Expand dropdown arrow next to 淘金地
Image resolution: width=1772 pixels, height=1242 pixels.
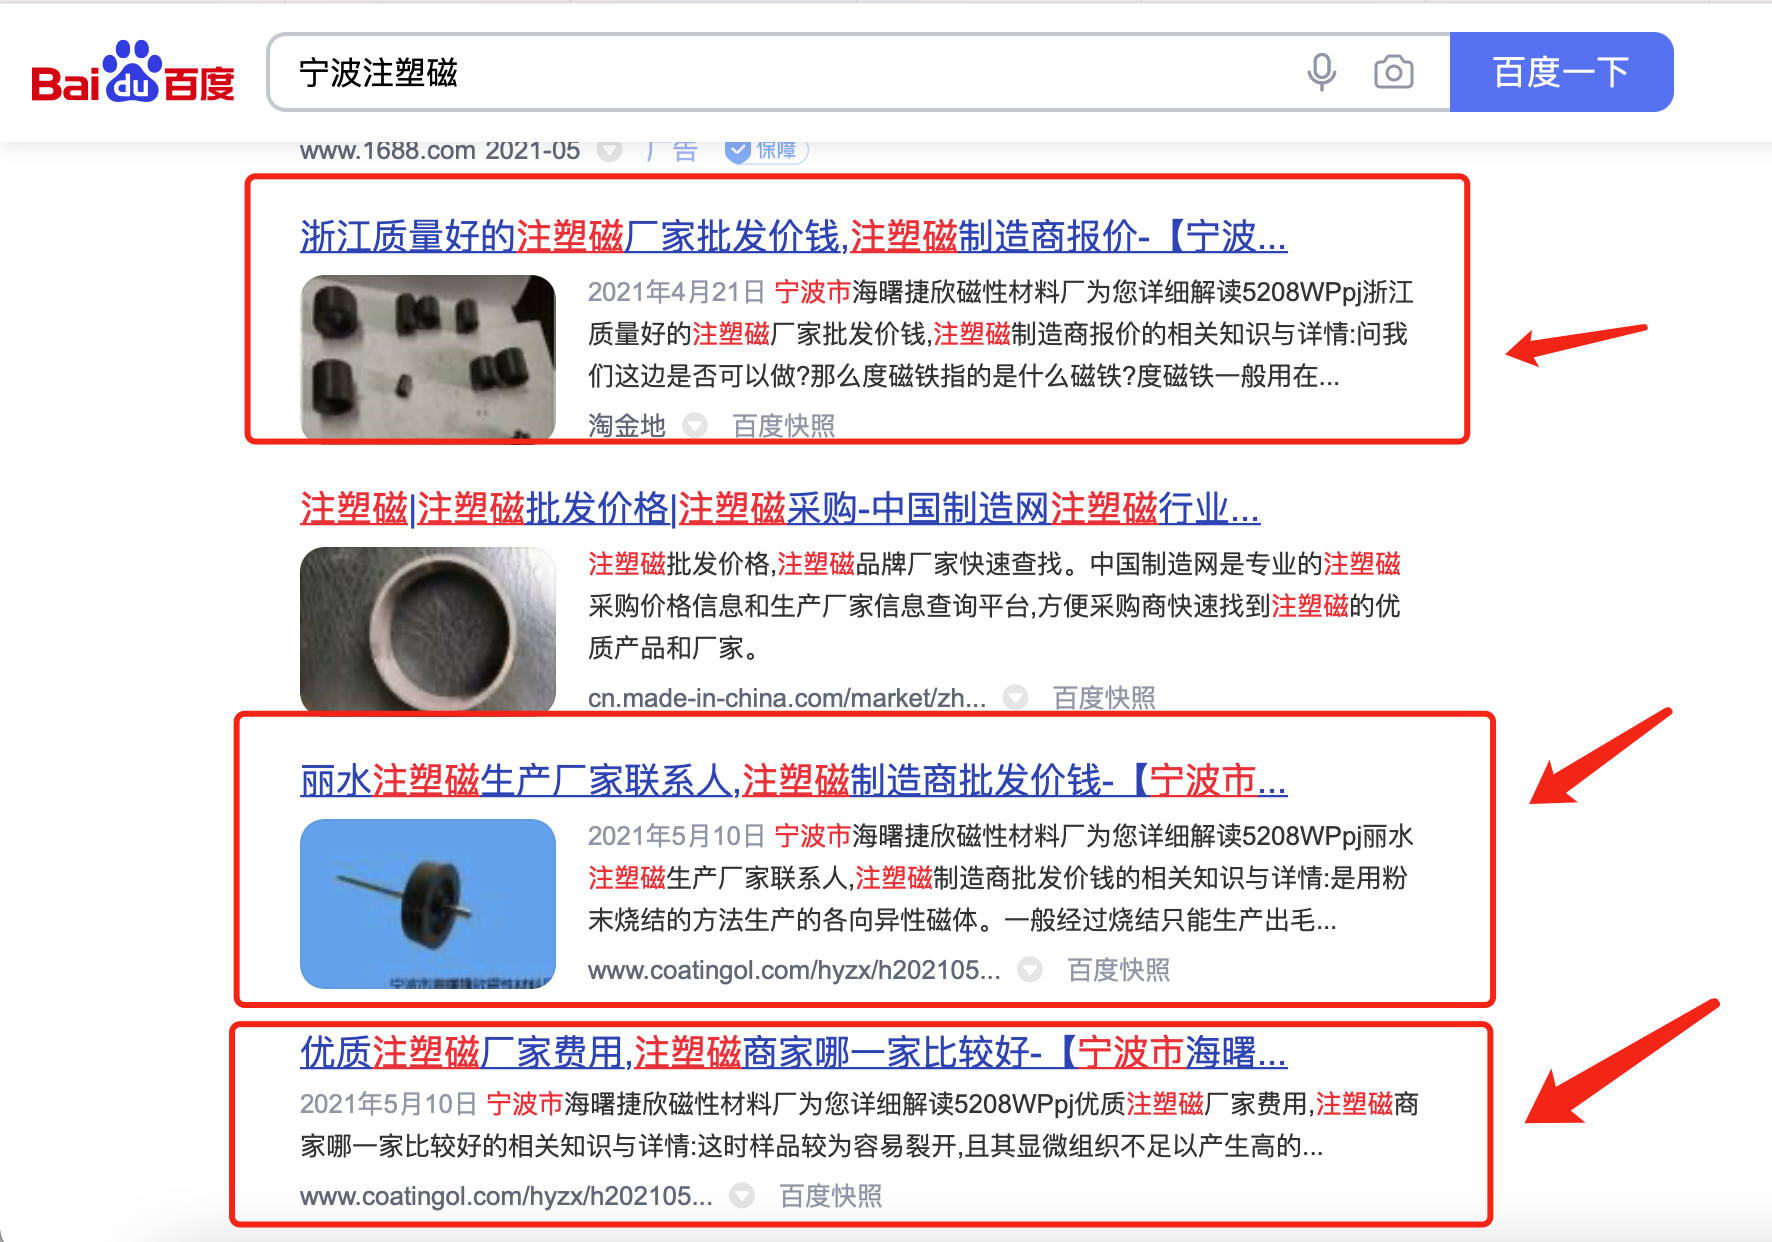pyautogui.click(x=695, y=426)
